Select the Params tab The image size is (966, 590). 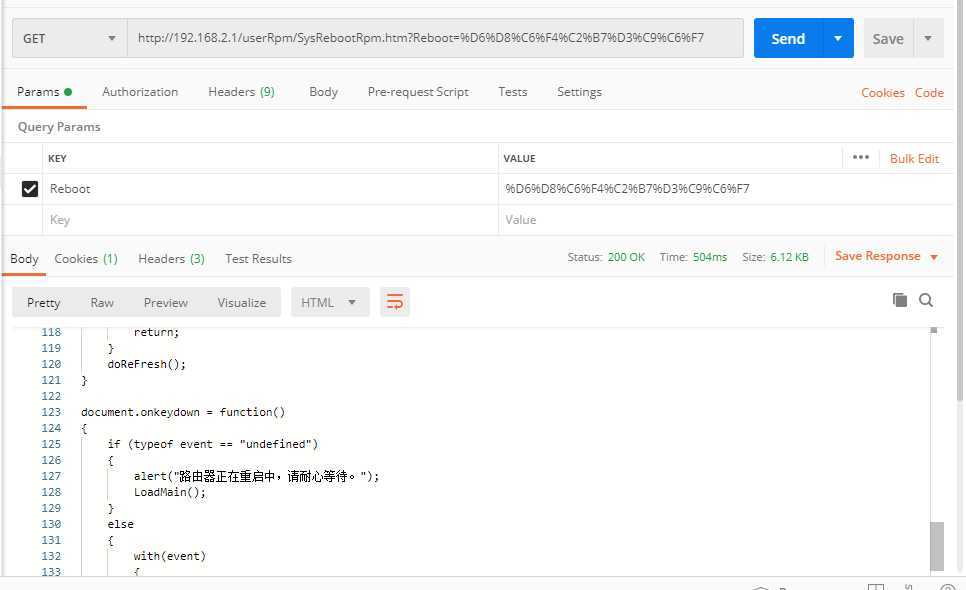[x=44, y=92]
